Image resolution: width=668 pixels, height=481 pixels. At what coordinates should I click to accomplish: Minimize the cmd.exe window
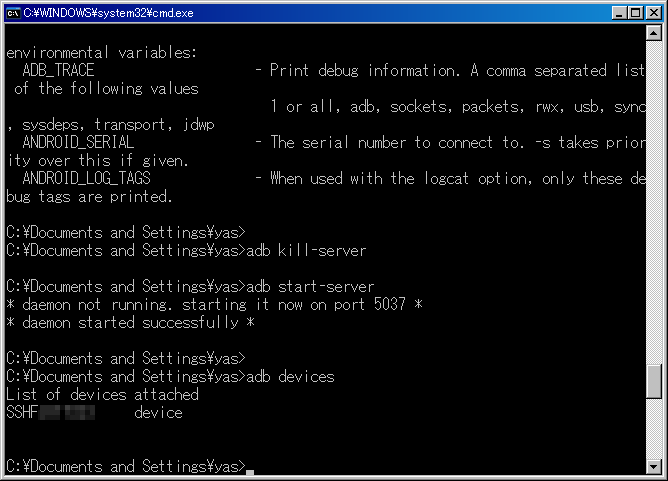(x=619, y=13)
